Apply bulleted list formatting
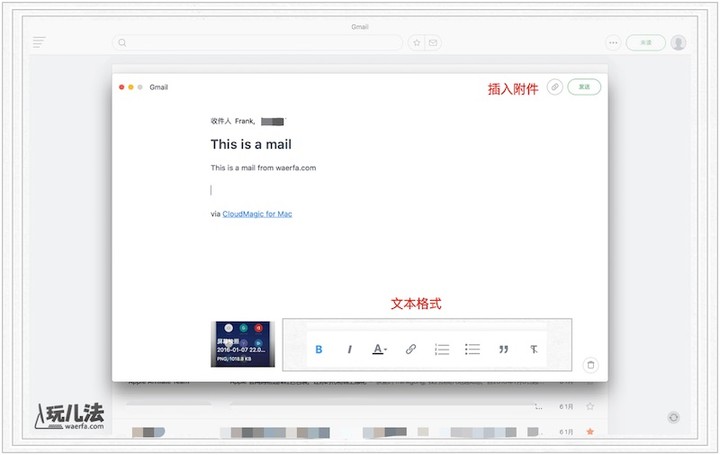This screenshot has width=720, height=455. (473, 349)
